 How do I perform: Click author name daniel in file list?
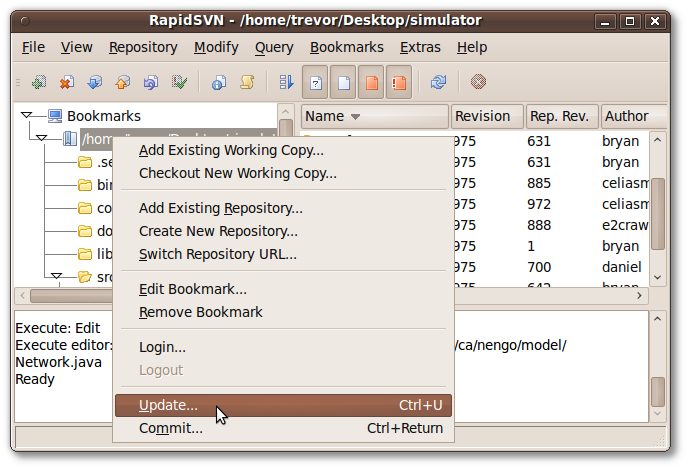(x=622, y=267)
